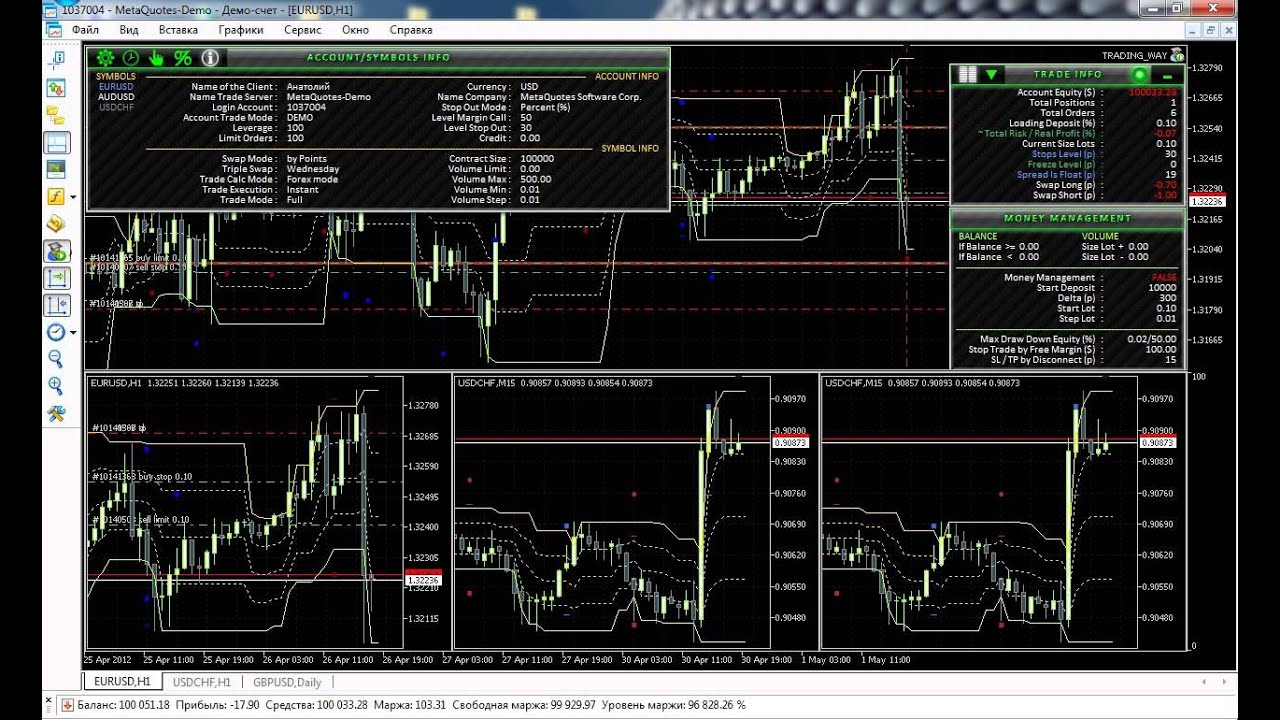Select EURUSD in the Symbols list
Screen dimensions: 1280x720
pyautogui.click(x=116, y=87)
